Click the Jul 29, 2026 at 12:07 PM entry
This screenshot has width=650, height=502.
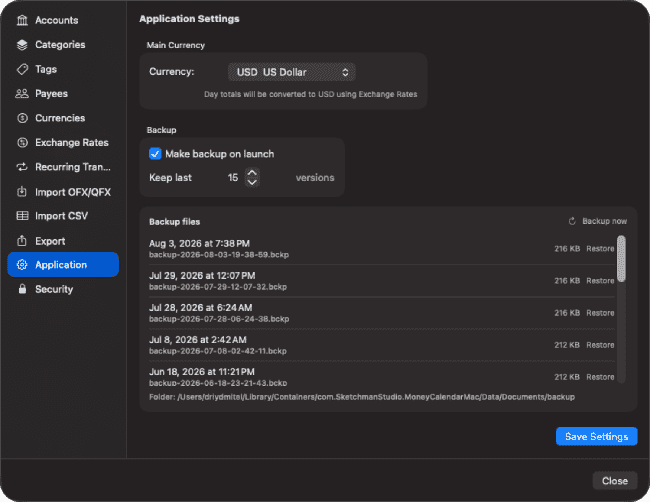click(202, 276)
